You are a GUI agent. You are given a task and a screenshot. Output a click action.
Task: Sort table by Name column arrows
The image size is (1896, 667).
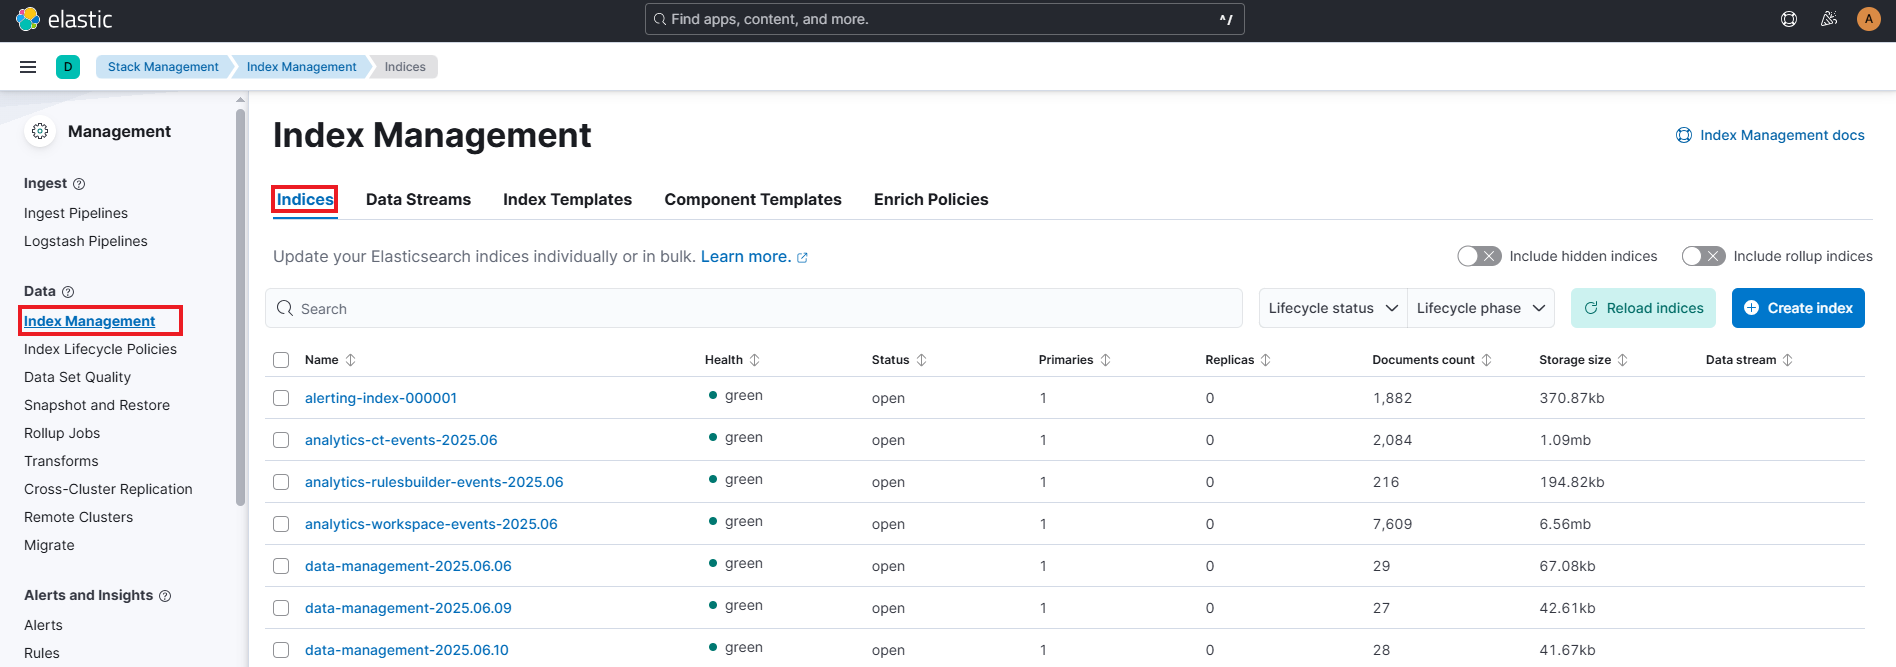point(350,360)
